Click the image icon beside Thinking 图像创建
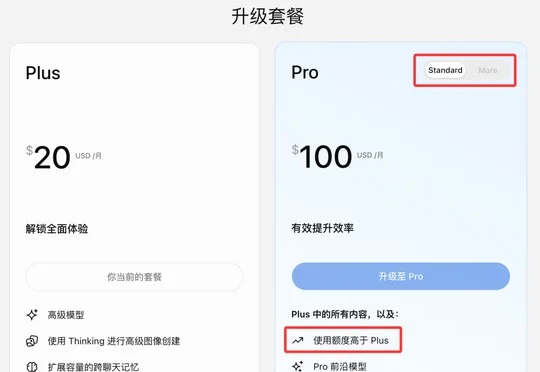Image resolution: width=540 pixels, height=372 pixels. tap(32, 341)
